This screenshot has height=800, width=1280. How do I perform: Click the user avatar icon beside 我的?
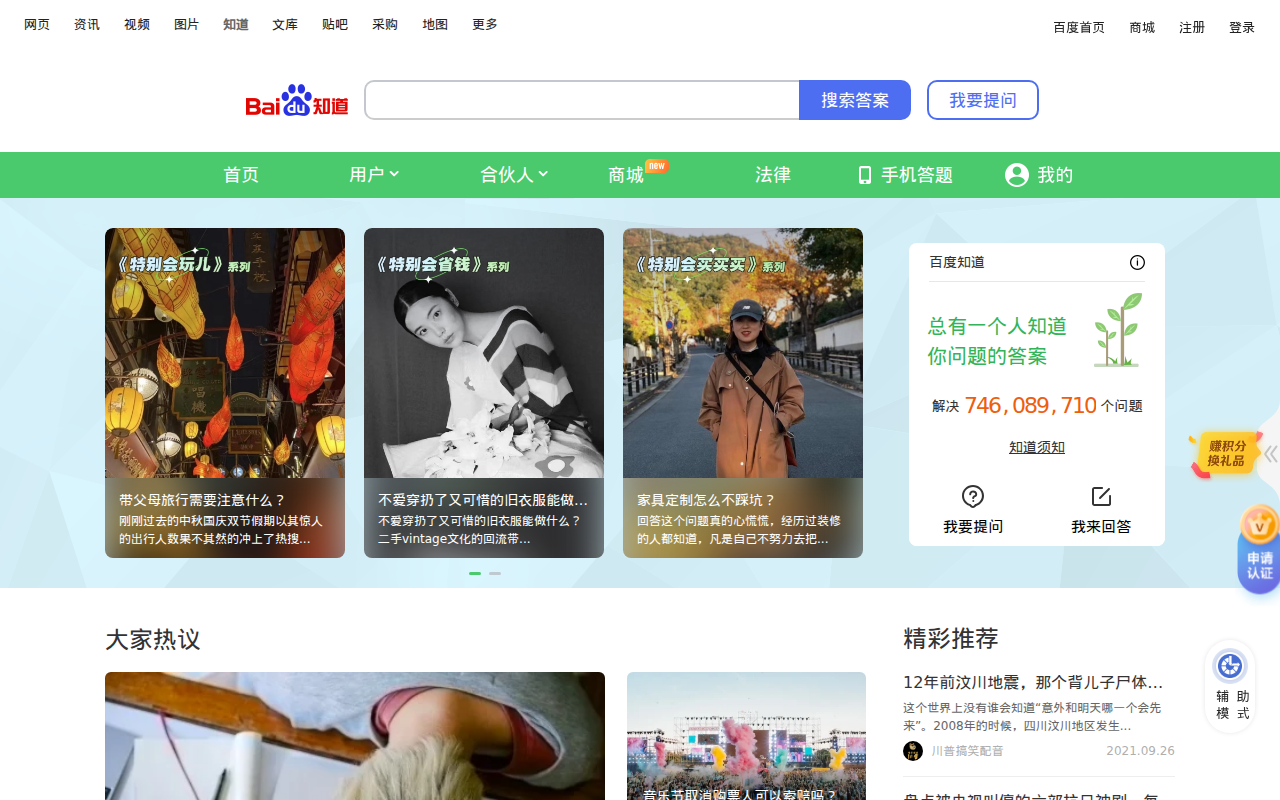[x=1016, y=174]
